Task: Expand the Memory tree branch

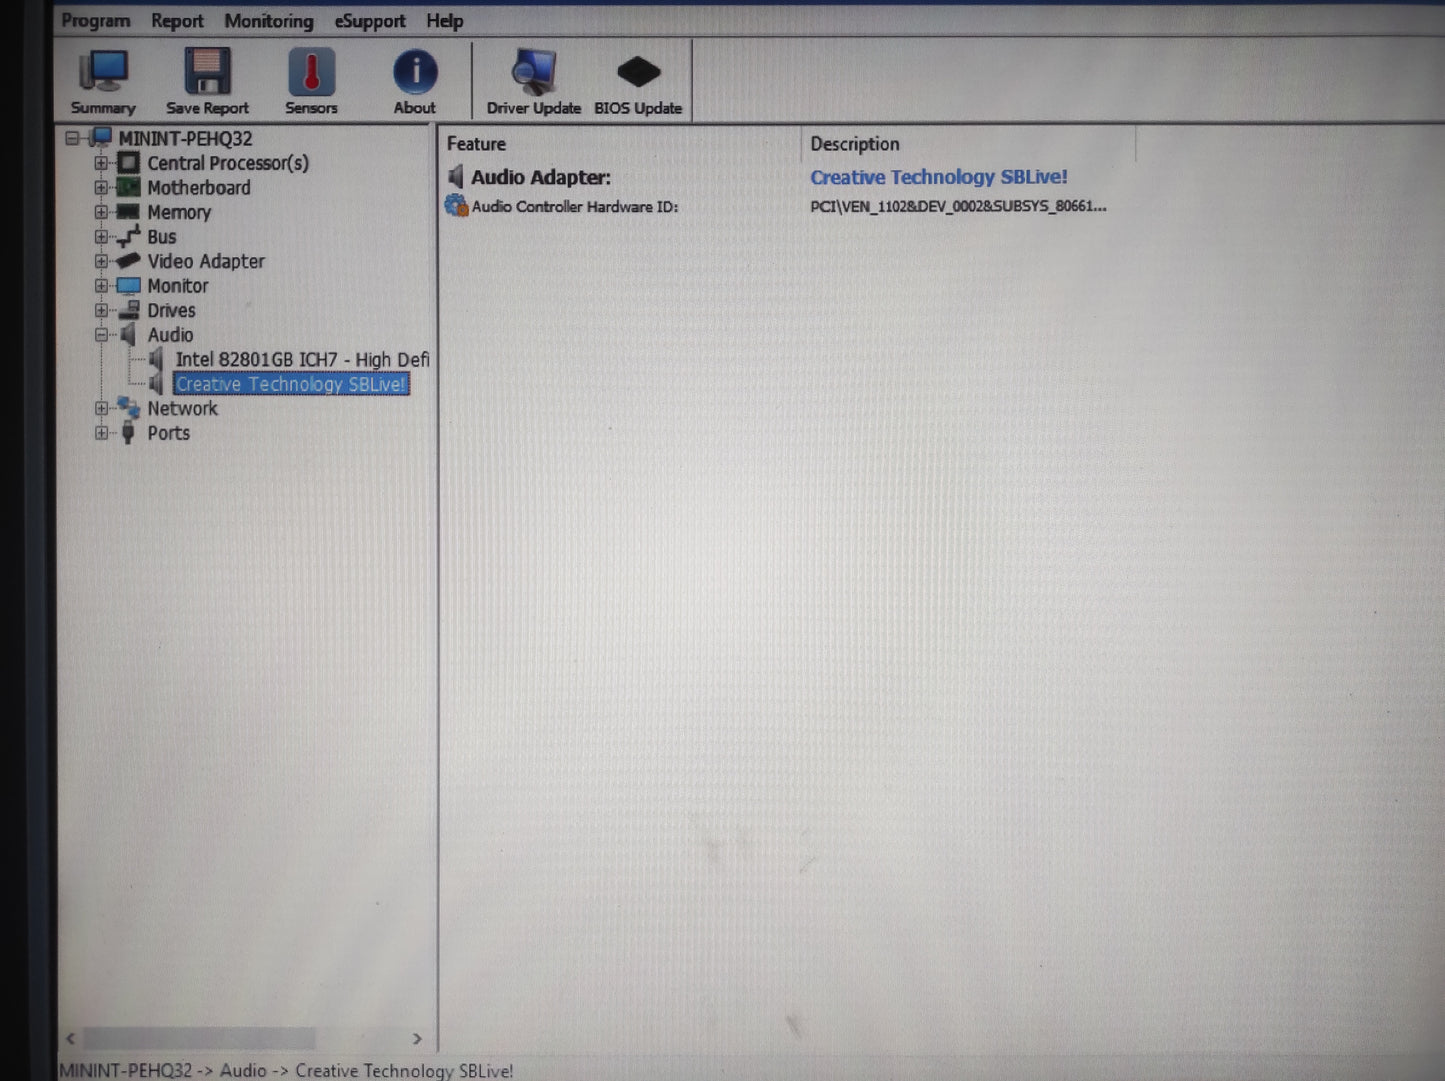Action: [x=101, y=212]
